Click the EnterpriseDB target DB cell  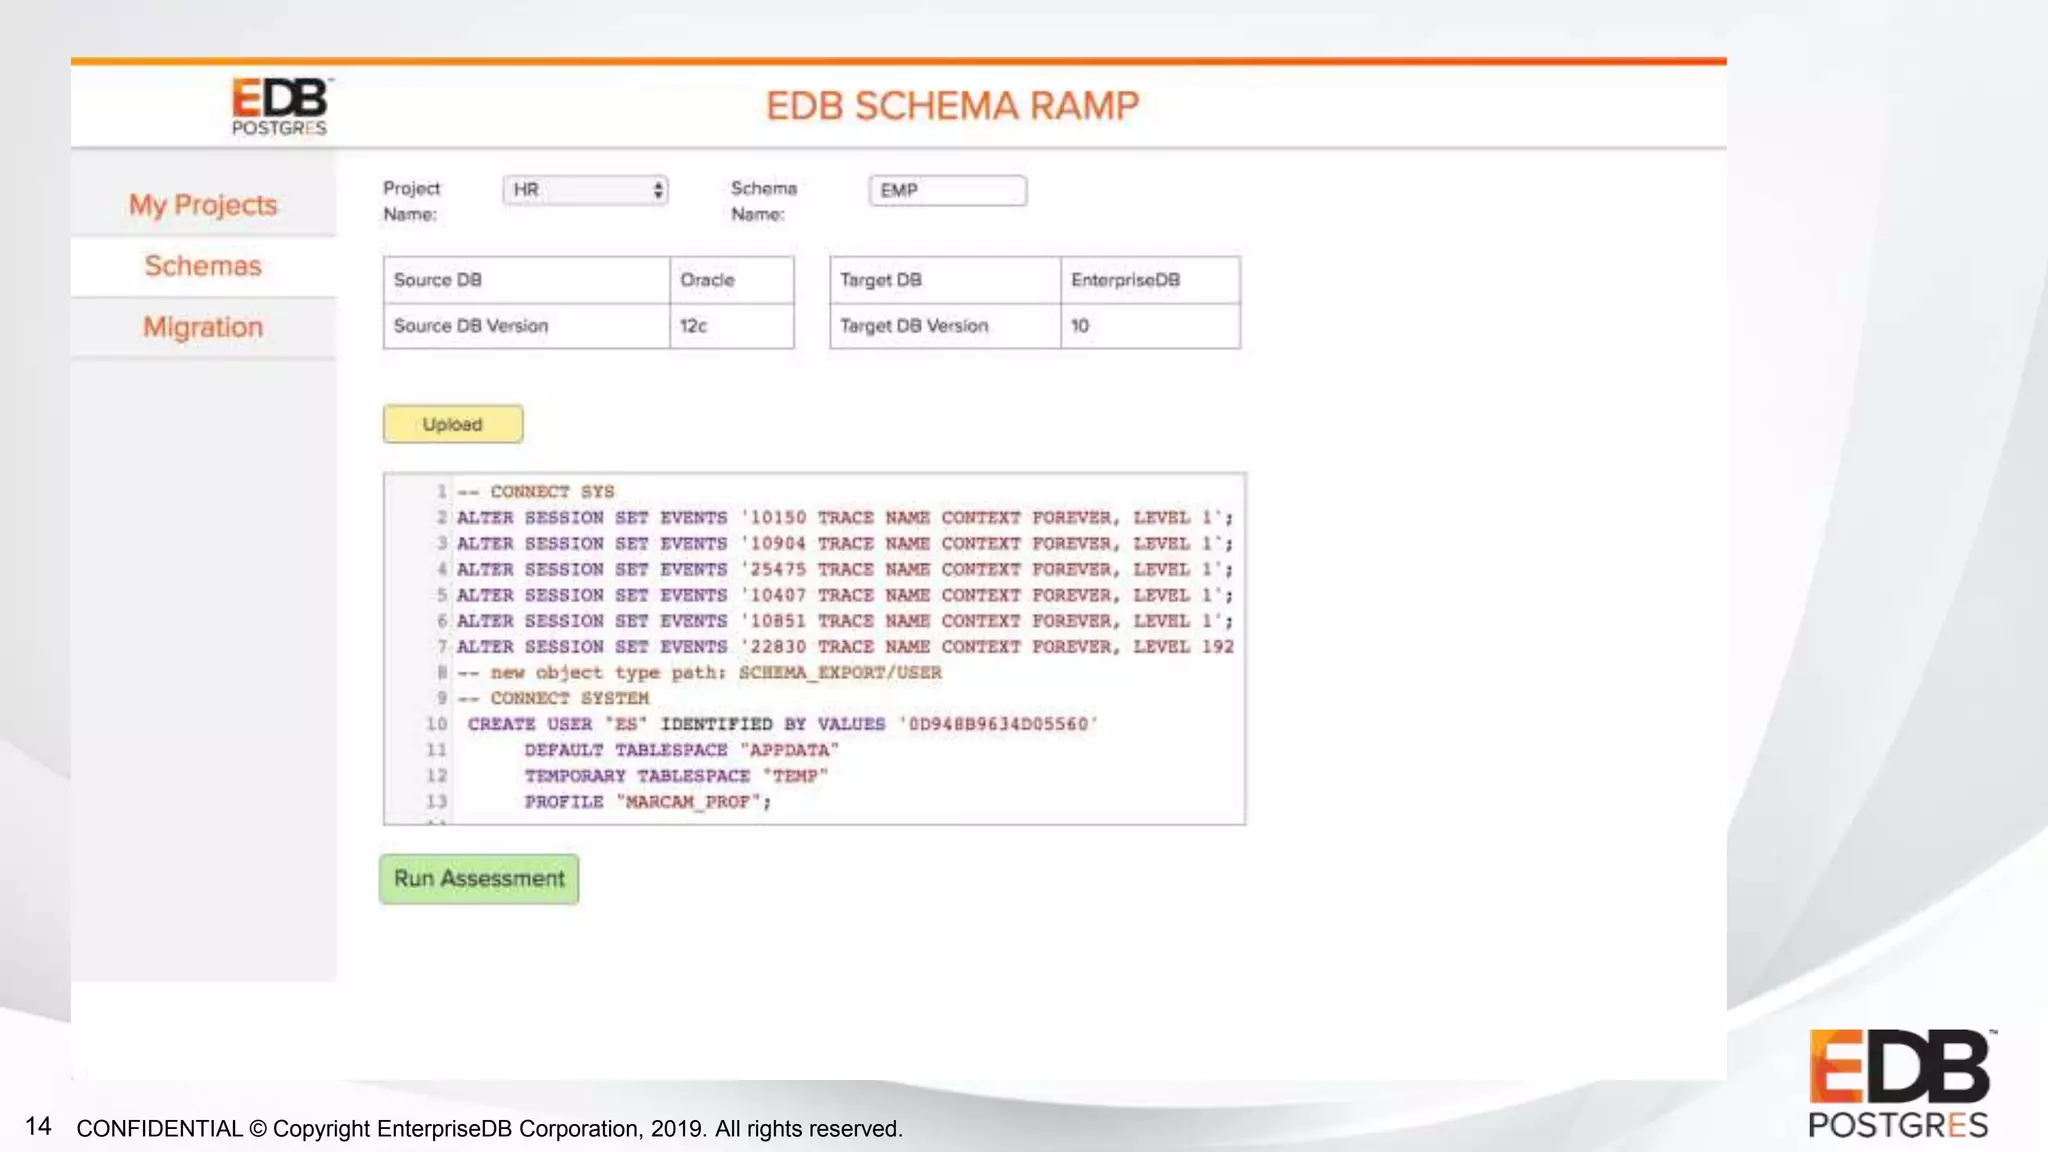pos(1149,280)
